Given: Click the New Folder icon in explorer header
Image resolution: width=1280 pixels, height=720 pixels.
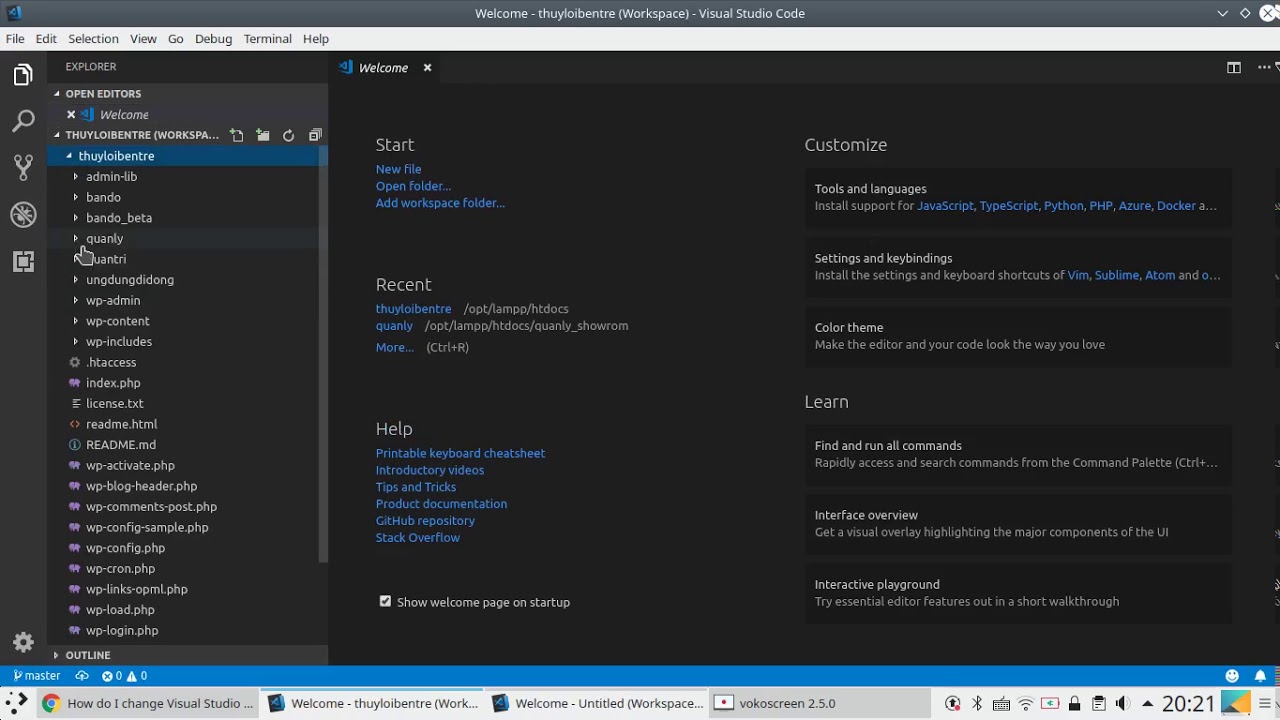Looking at the screenshot, I should [262, 135].
